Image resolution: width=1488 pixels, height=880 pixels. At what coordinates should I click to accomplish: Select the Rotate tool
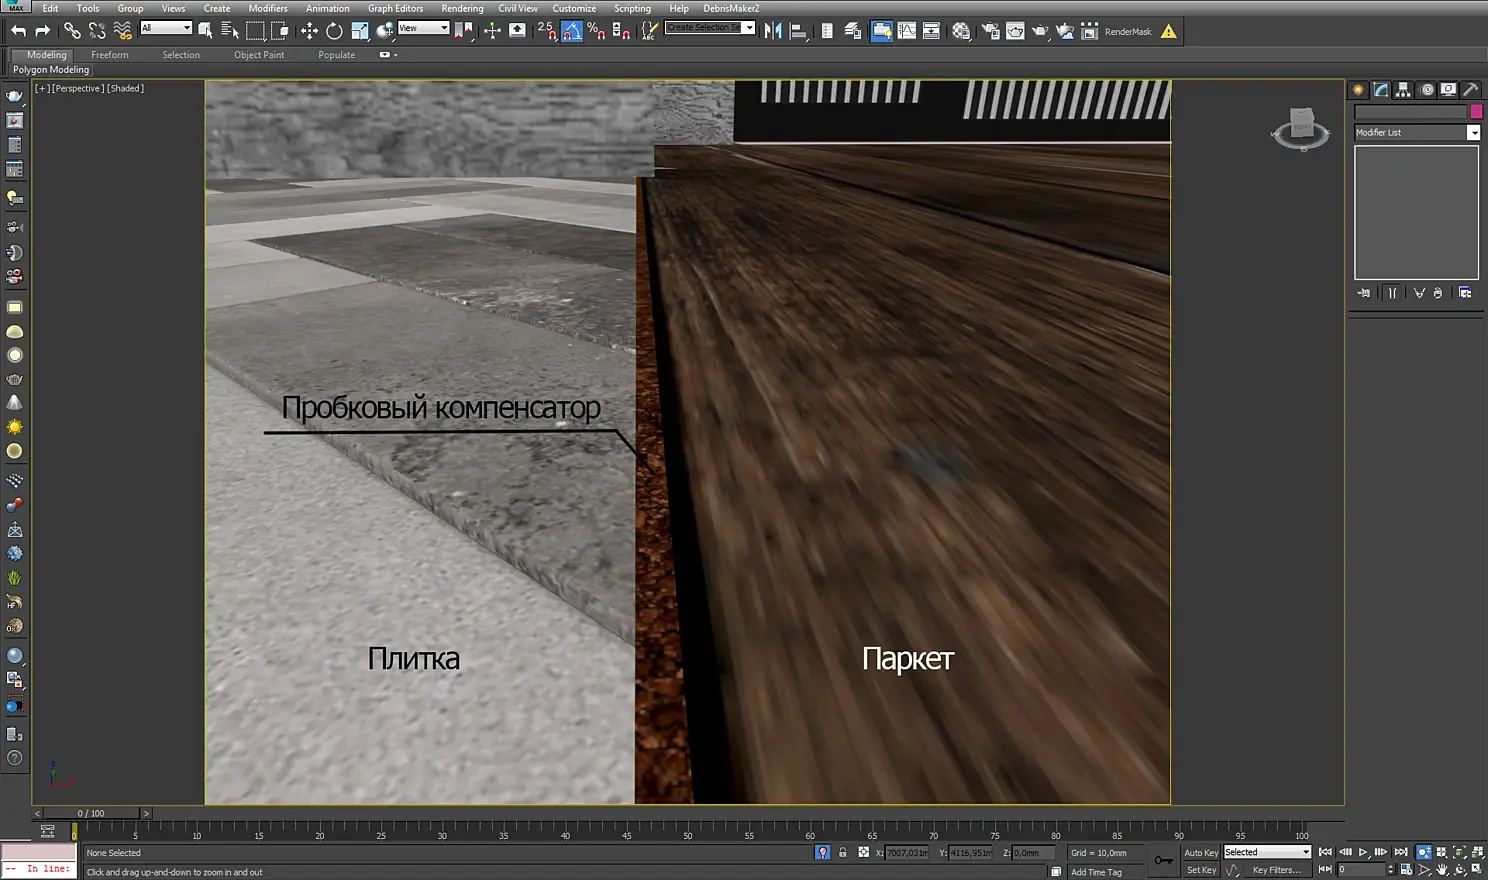(x=334, y=31)
